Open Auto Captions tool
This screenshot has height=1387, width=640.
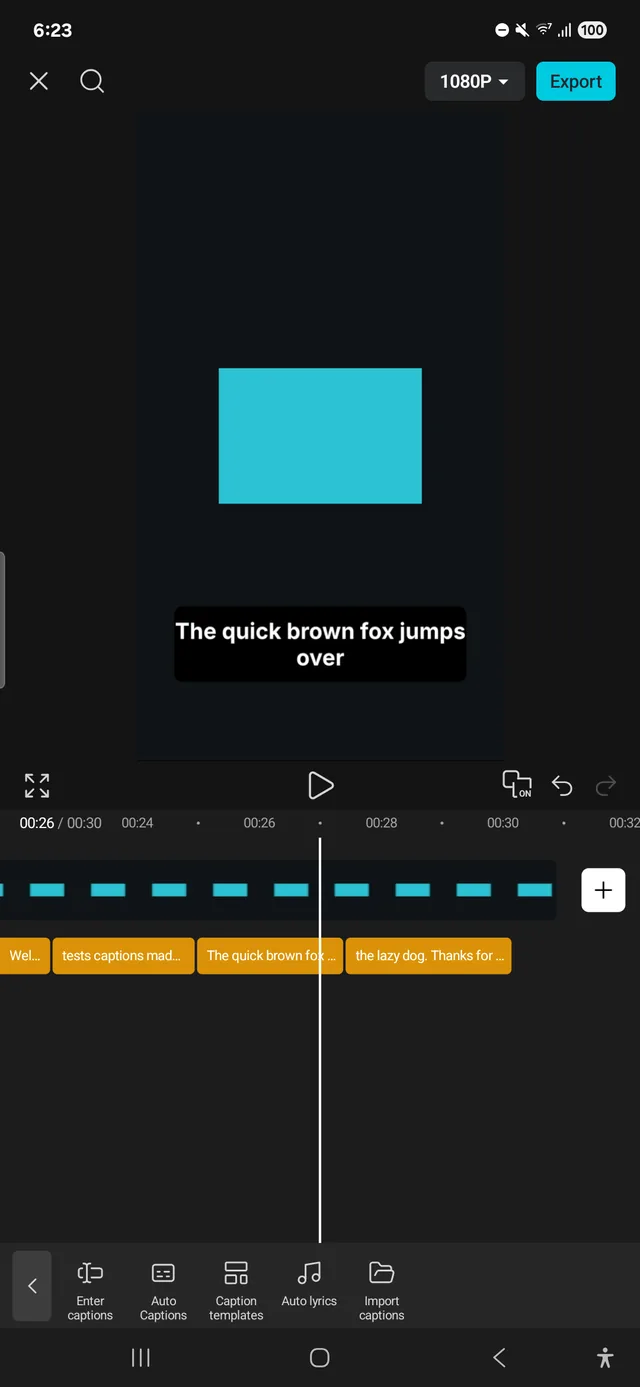pos(163,1291)
